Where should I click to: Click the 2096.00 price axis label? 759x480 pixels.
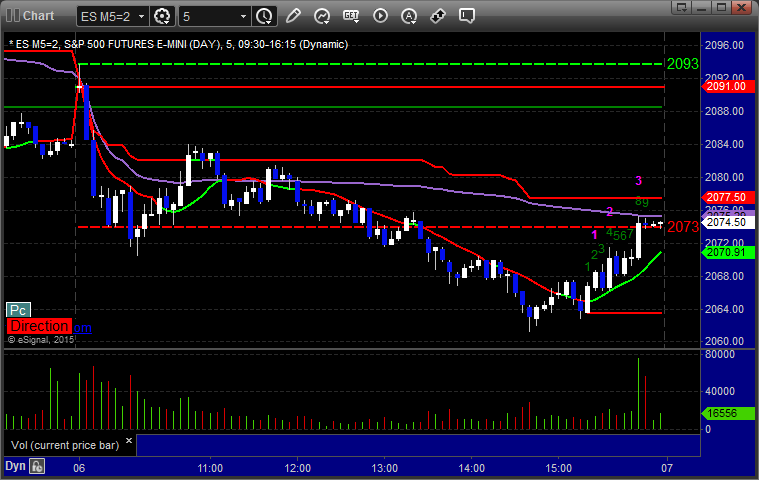(x=725, y=45)
